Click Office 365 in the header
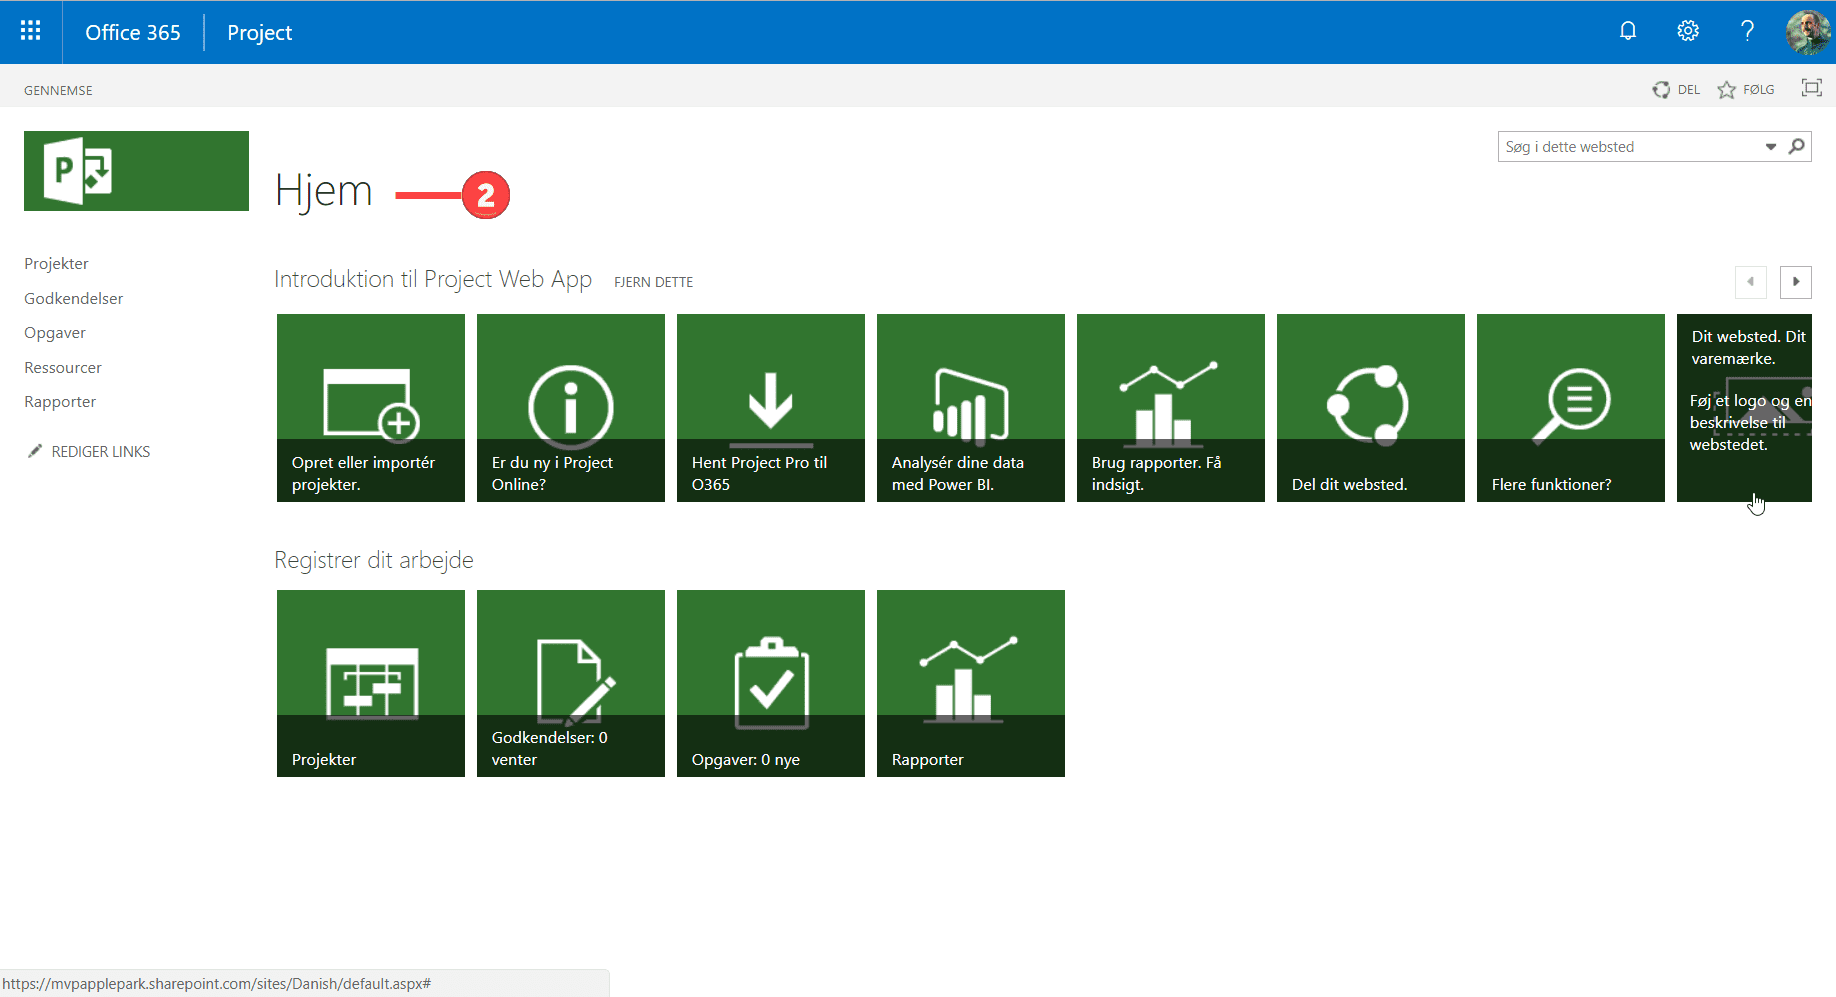The height and width of the screenshot is (997, 1836). click(133, 32)
